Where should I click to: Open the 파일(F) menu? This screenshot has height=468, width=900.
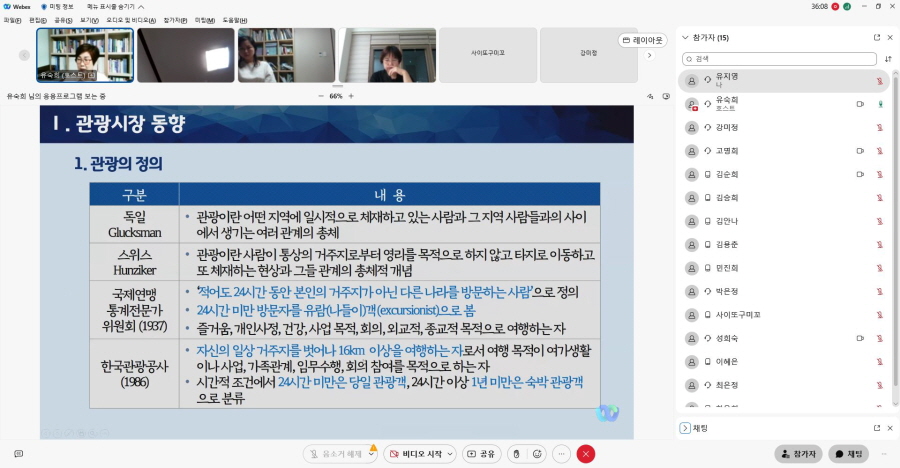click(12, 20)
